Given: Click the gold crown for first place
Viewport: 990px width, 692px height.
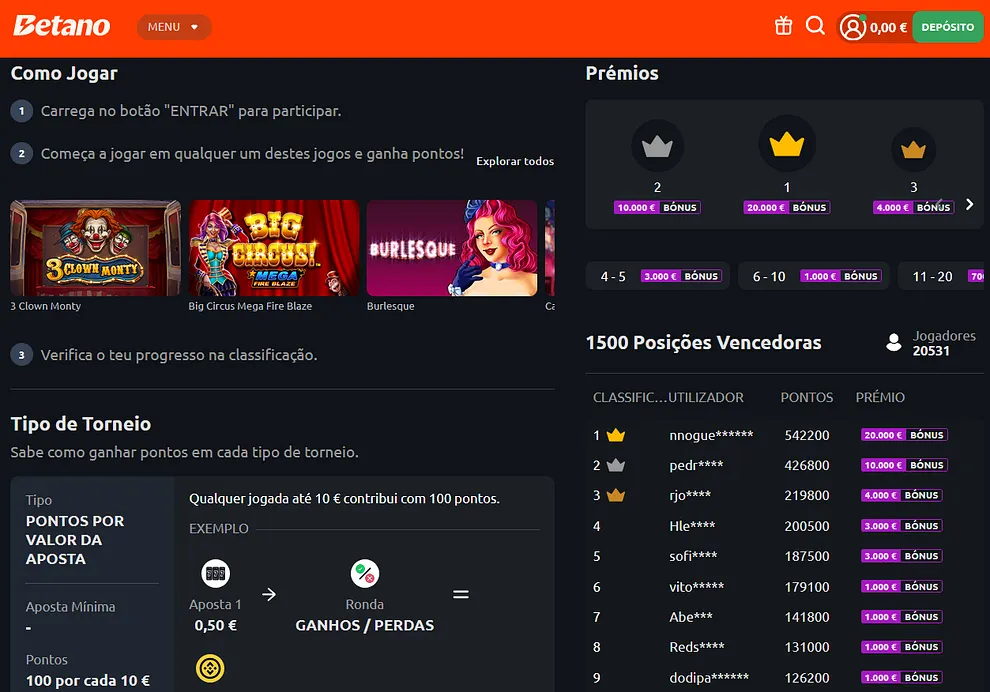Looking at the screenshot, I should (787, 145).
